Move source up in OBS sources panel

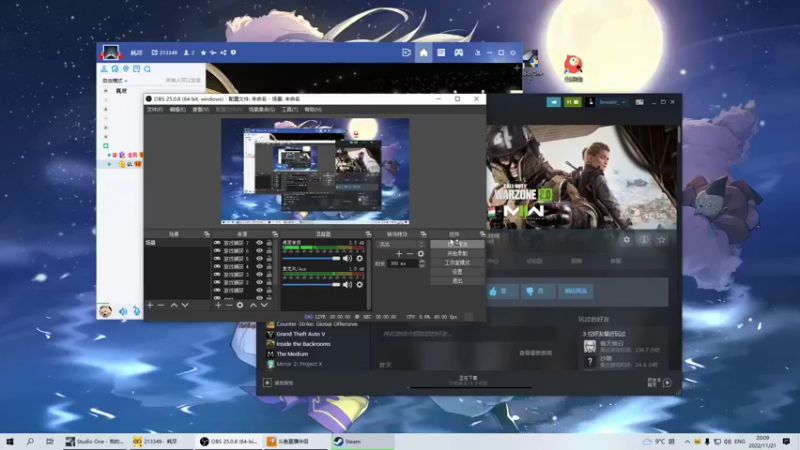point(253,305)
